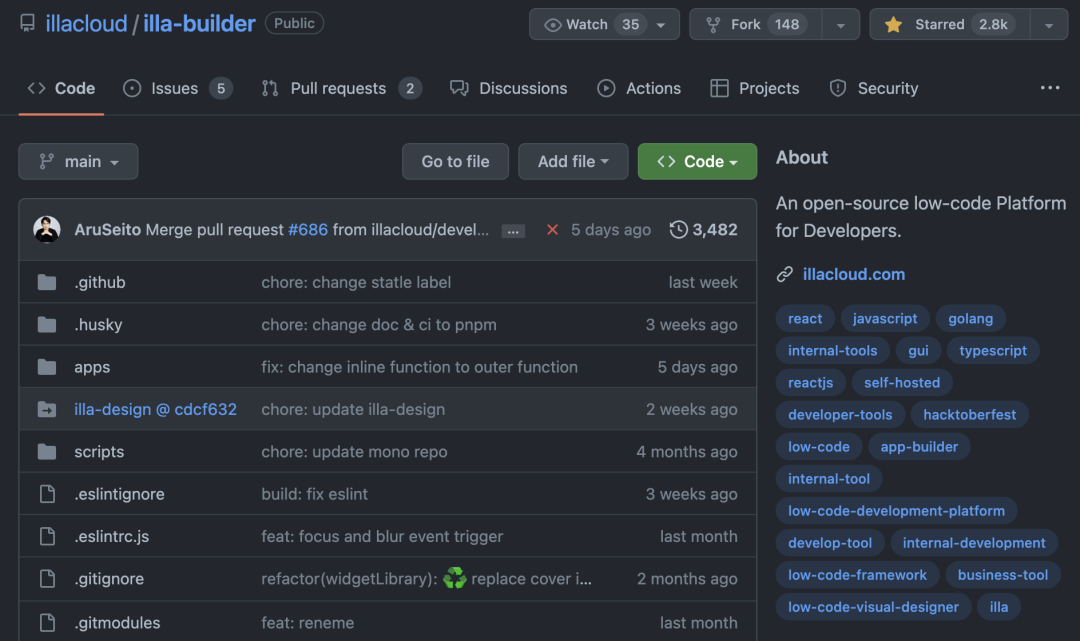Select the low-code-visual-designer topic tag
This screenshot has width=1080, height=641.
873,607
